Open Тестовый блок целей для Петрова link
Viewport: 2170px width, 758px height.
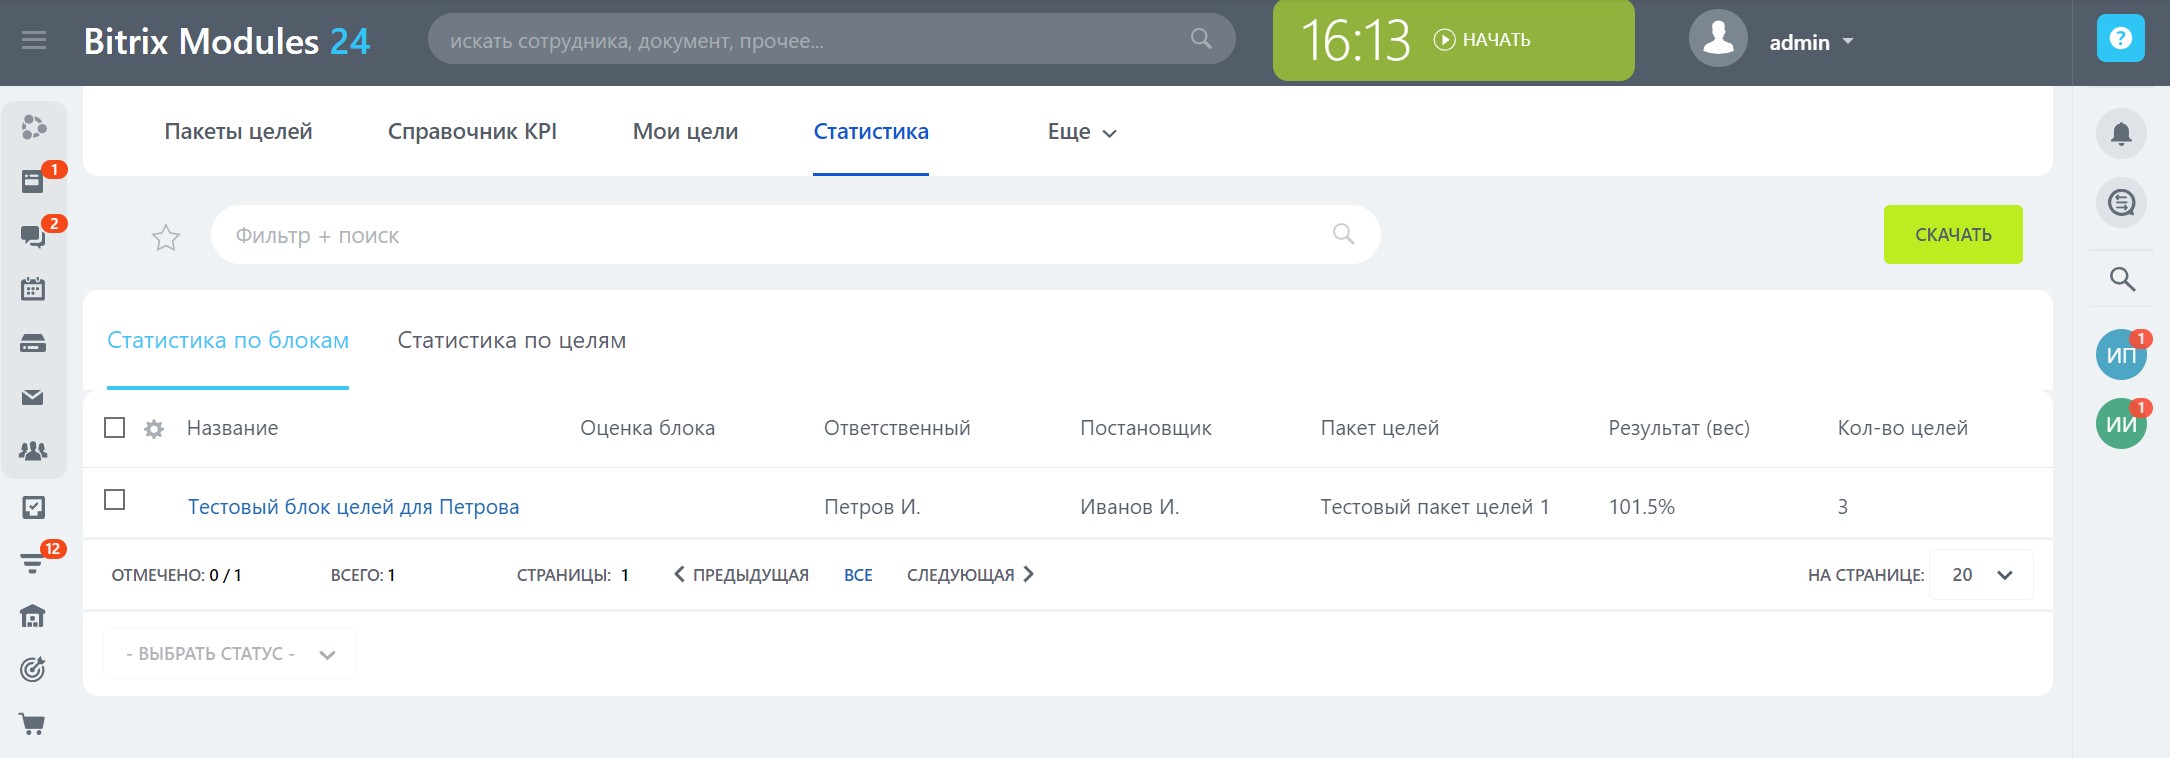coord(353,507)
